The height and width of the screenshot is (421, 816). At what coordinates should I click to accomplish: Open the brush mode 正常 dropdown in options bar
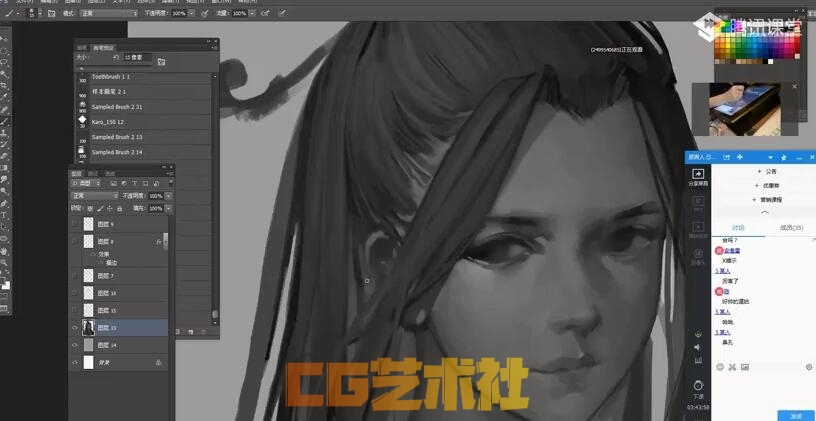coord(109,13)
